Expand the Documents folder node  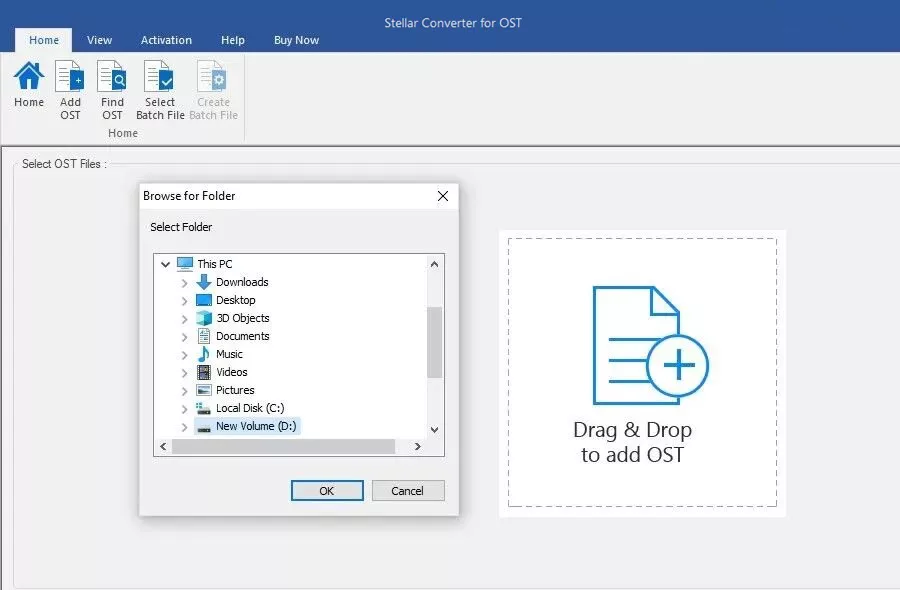[x=184, y=337]
